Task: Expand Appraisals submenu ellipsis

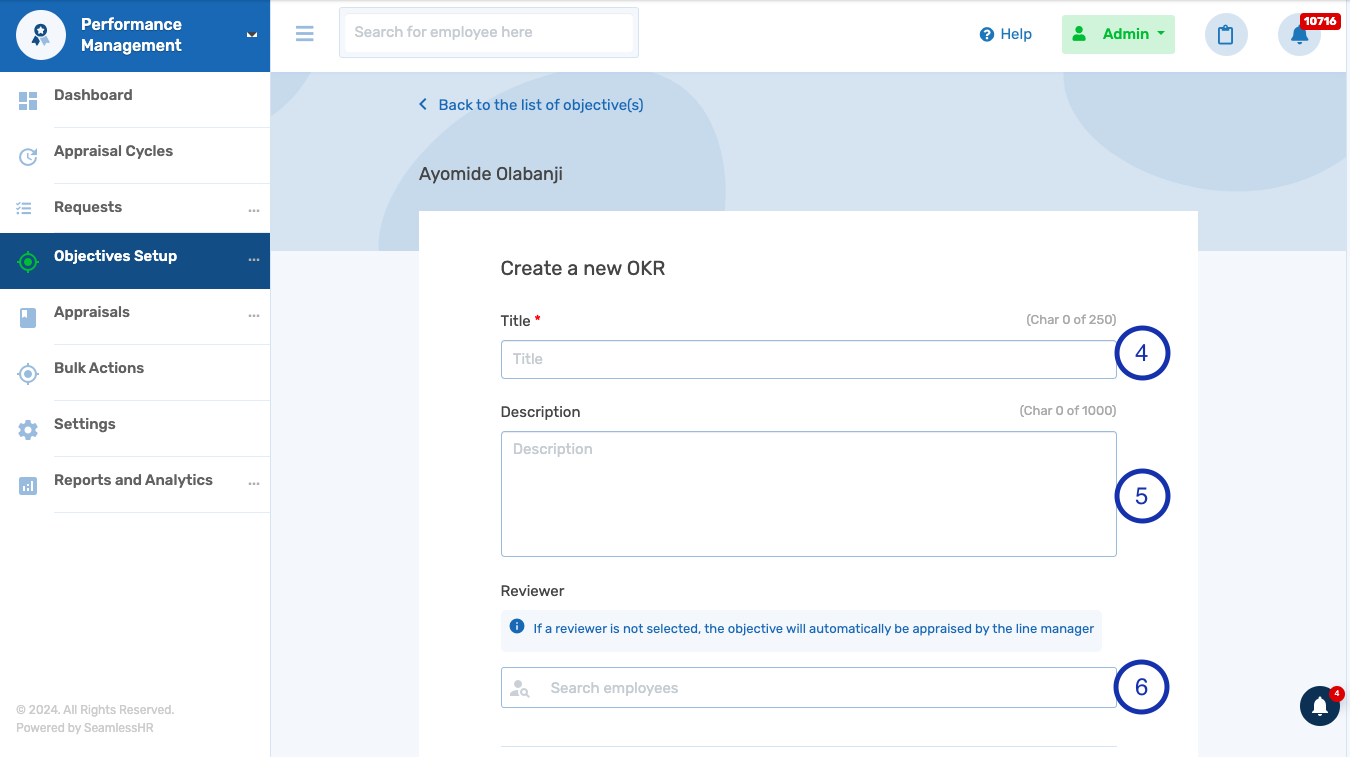Action: (254, 316)
